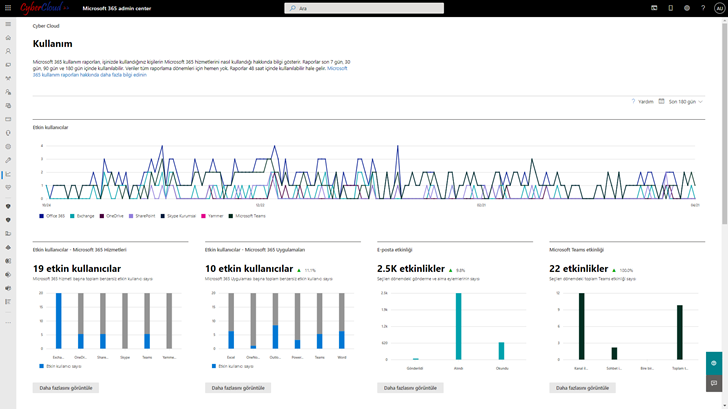Toggle the Microsoft Teams legend series
The height and width of the screenshot is (409, 728).
247,216
